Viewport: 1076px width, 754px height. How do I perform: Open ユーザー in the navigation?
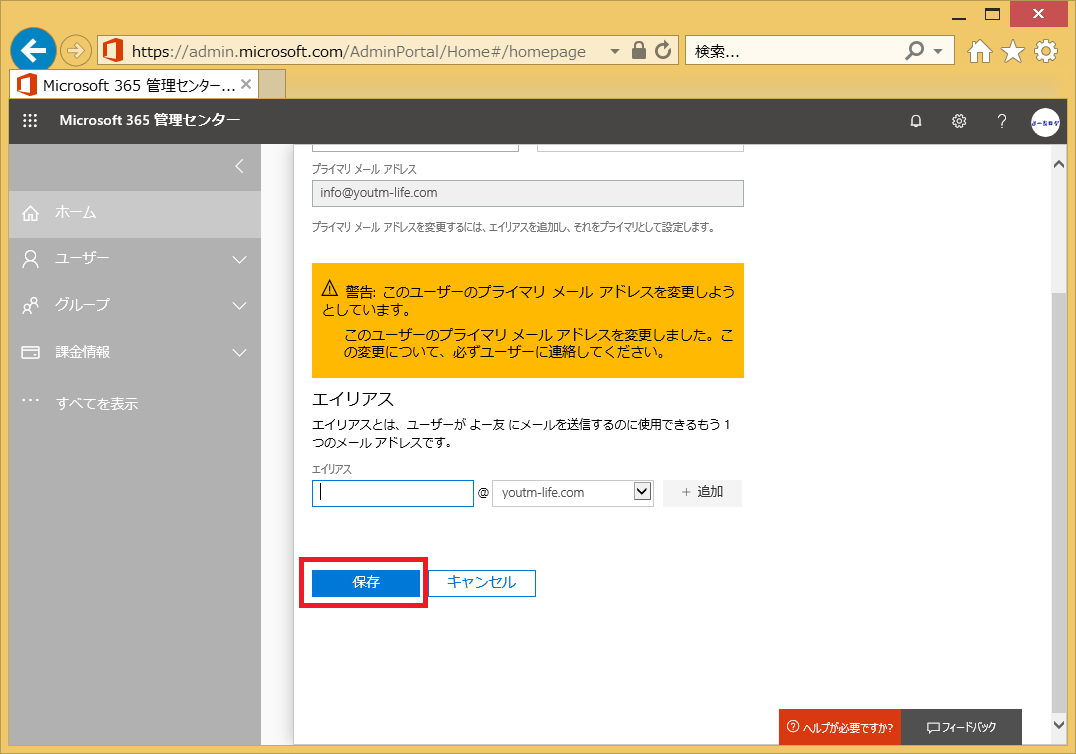(x=135, y=259)
